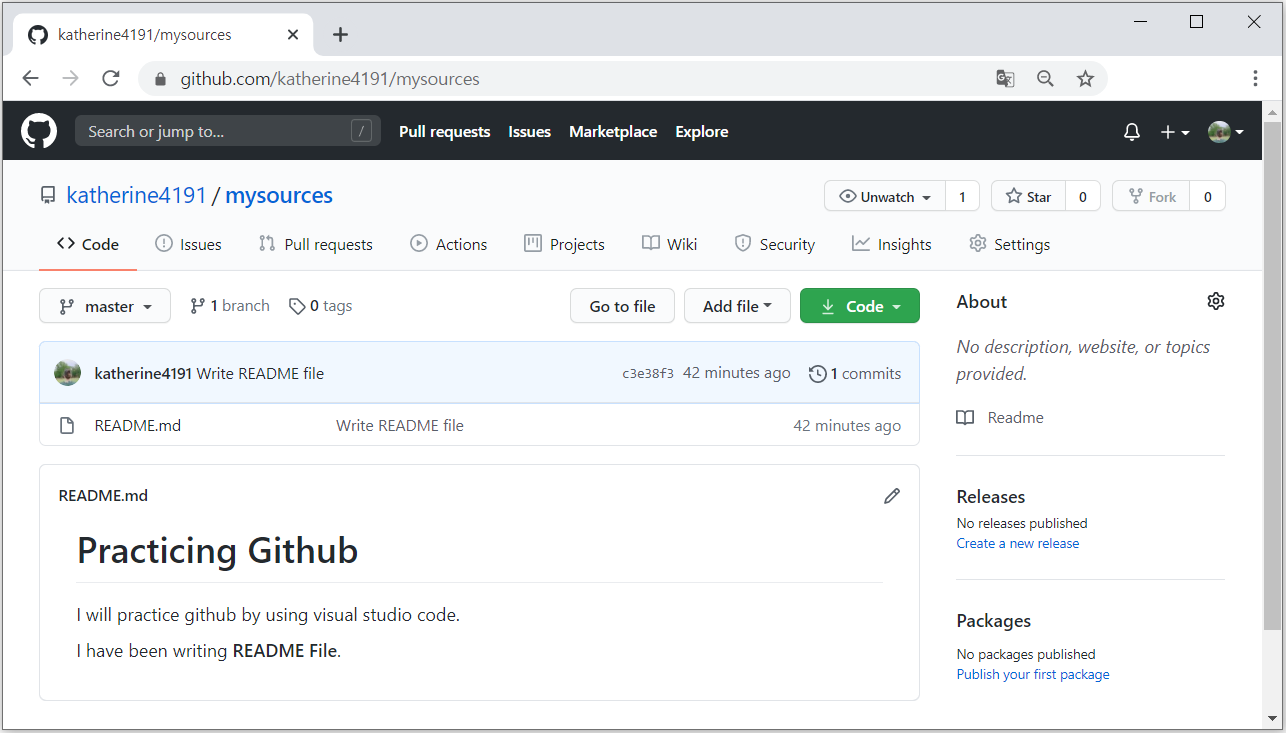Click the site lock icon in address bar
The image size is (1286, 733).
tap(160, 79)
